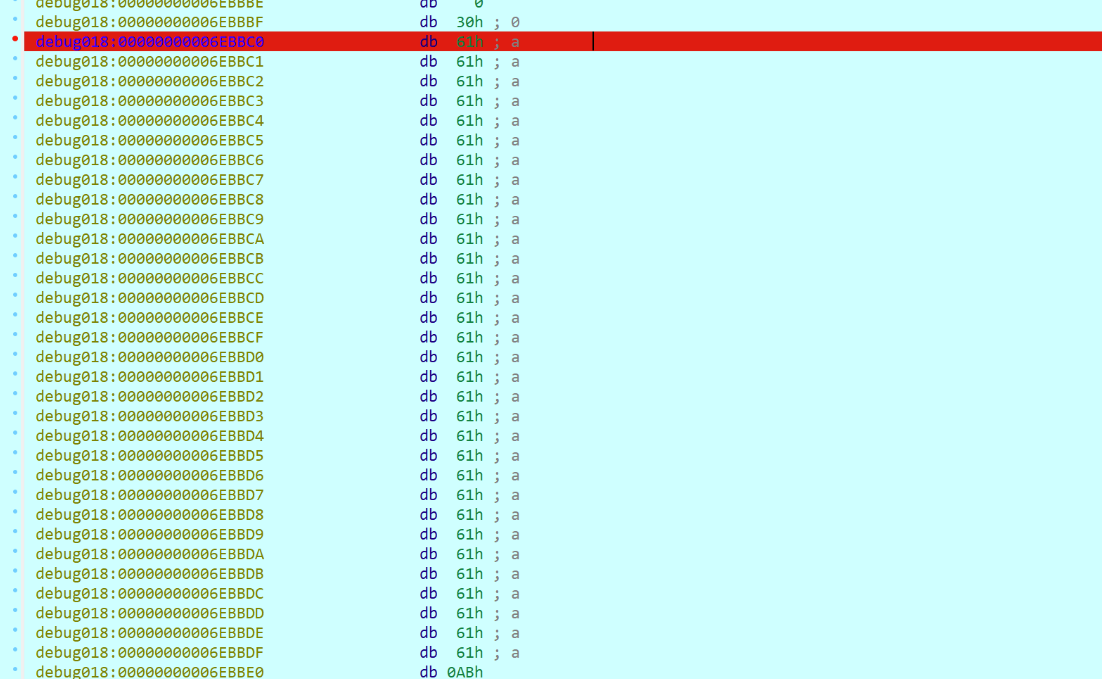Click address debug018:00000000006EBBBF
This screenshot has width=1102, height=679.
pyautogui.click(x=150, y=22)
